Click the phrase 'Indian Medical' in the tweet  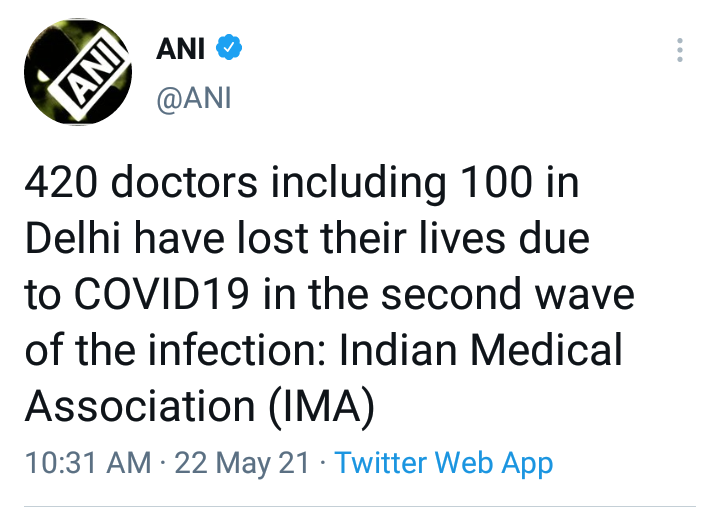(x=483, y=351)
